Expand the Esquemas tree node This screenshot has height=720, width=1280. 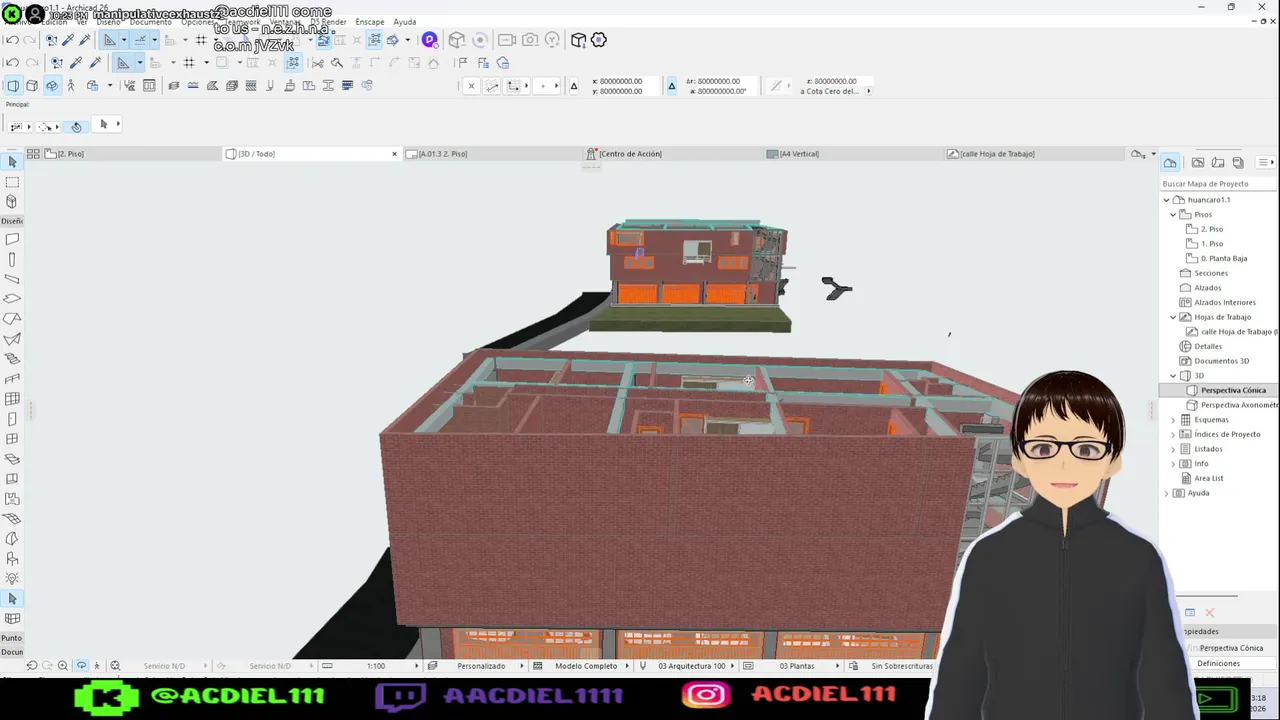pos(1174,420)
